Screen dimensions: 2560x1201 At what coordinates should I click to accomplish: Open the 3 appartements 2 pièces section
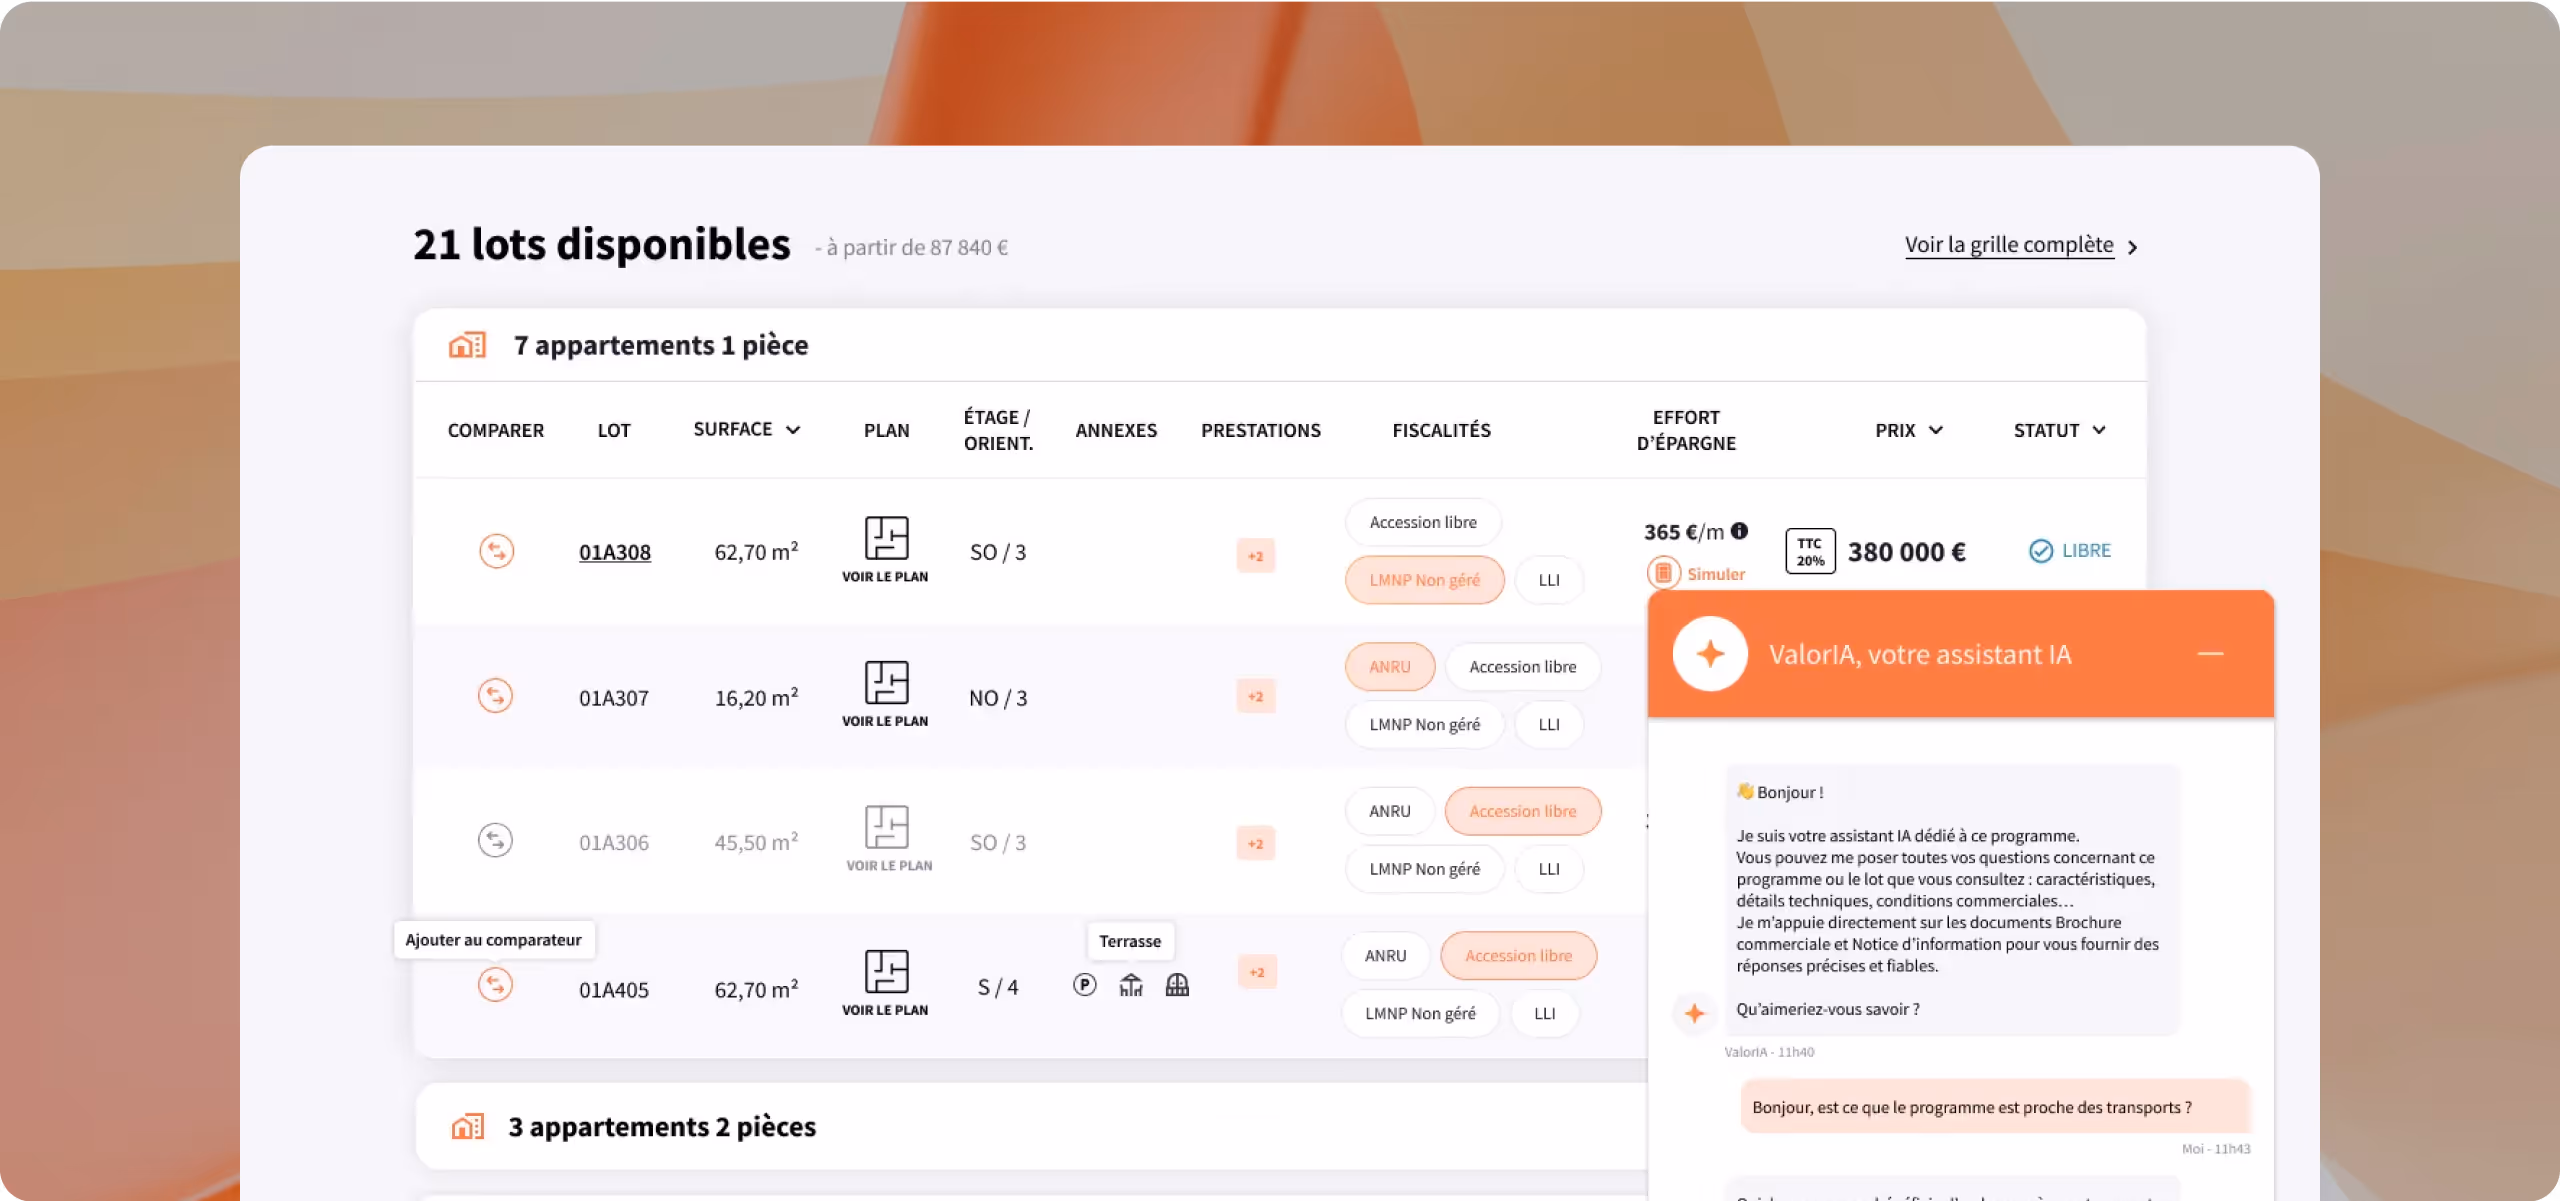(x=662, y=1127)
